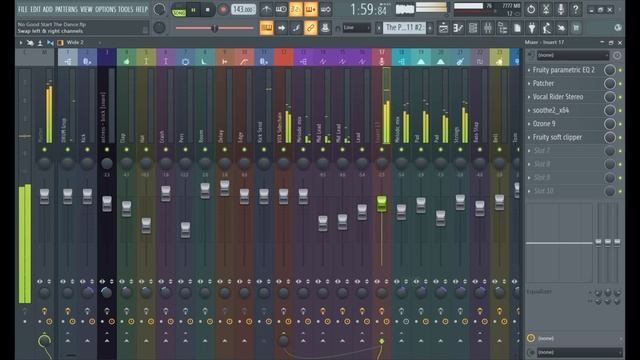Open the Vocal Rider Stereo plugin
This screenshot has width=640, height=360.
coord(558,97)
